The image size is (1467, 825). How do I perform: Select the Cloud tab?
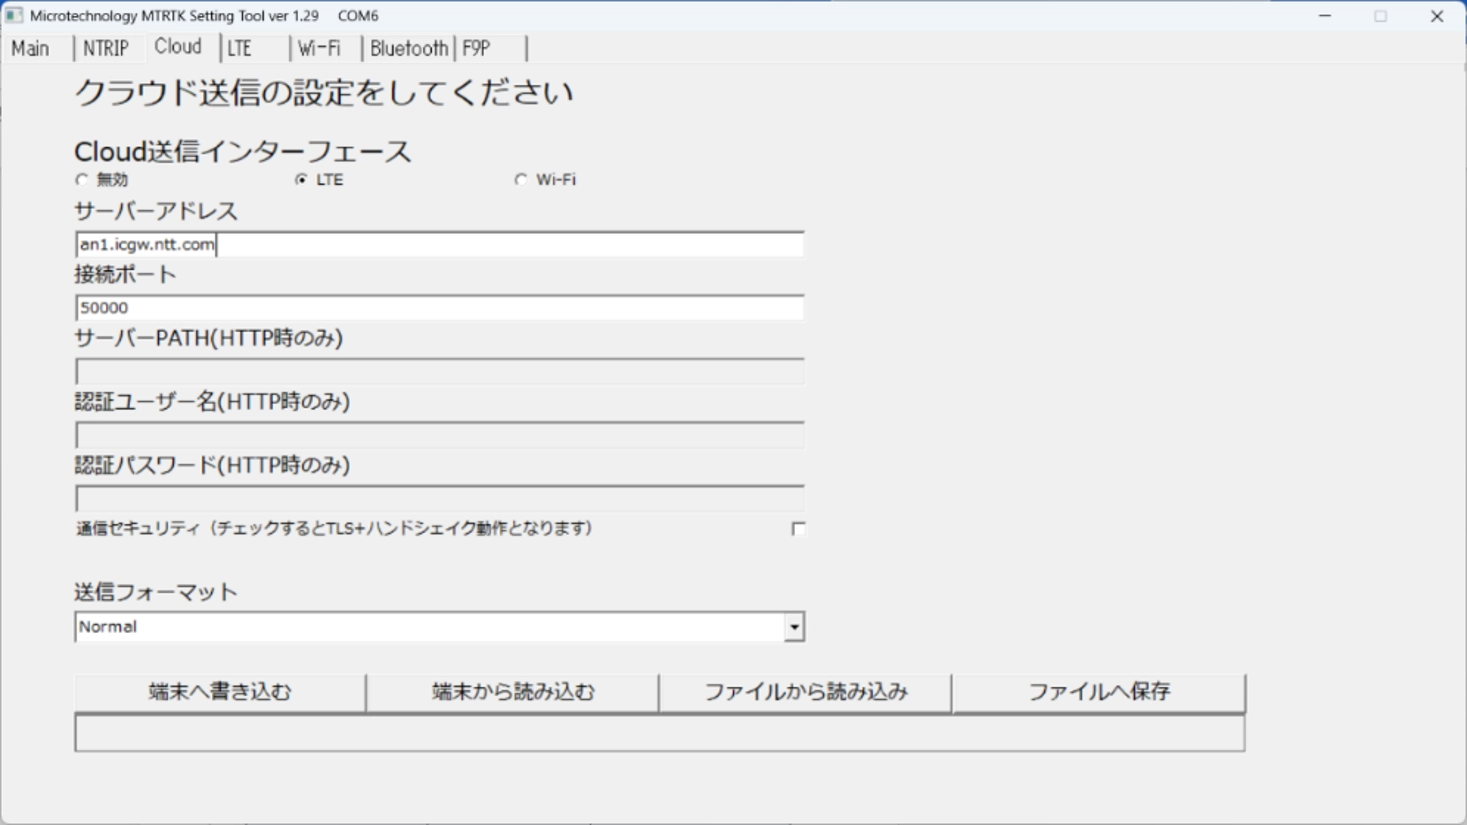178,47
